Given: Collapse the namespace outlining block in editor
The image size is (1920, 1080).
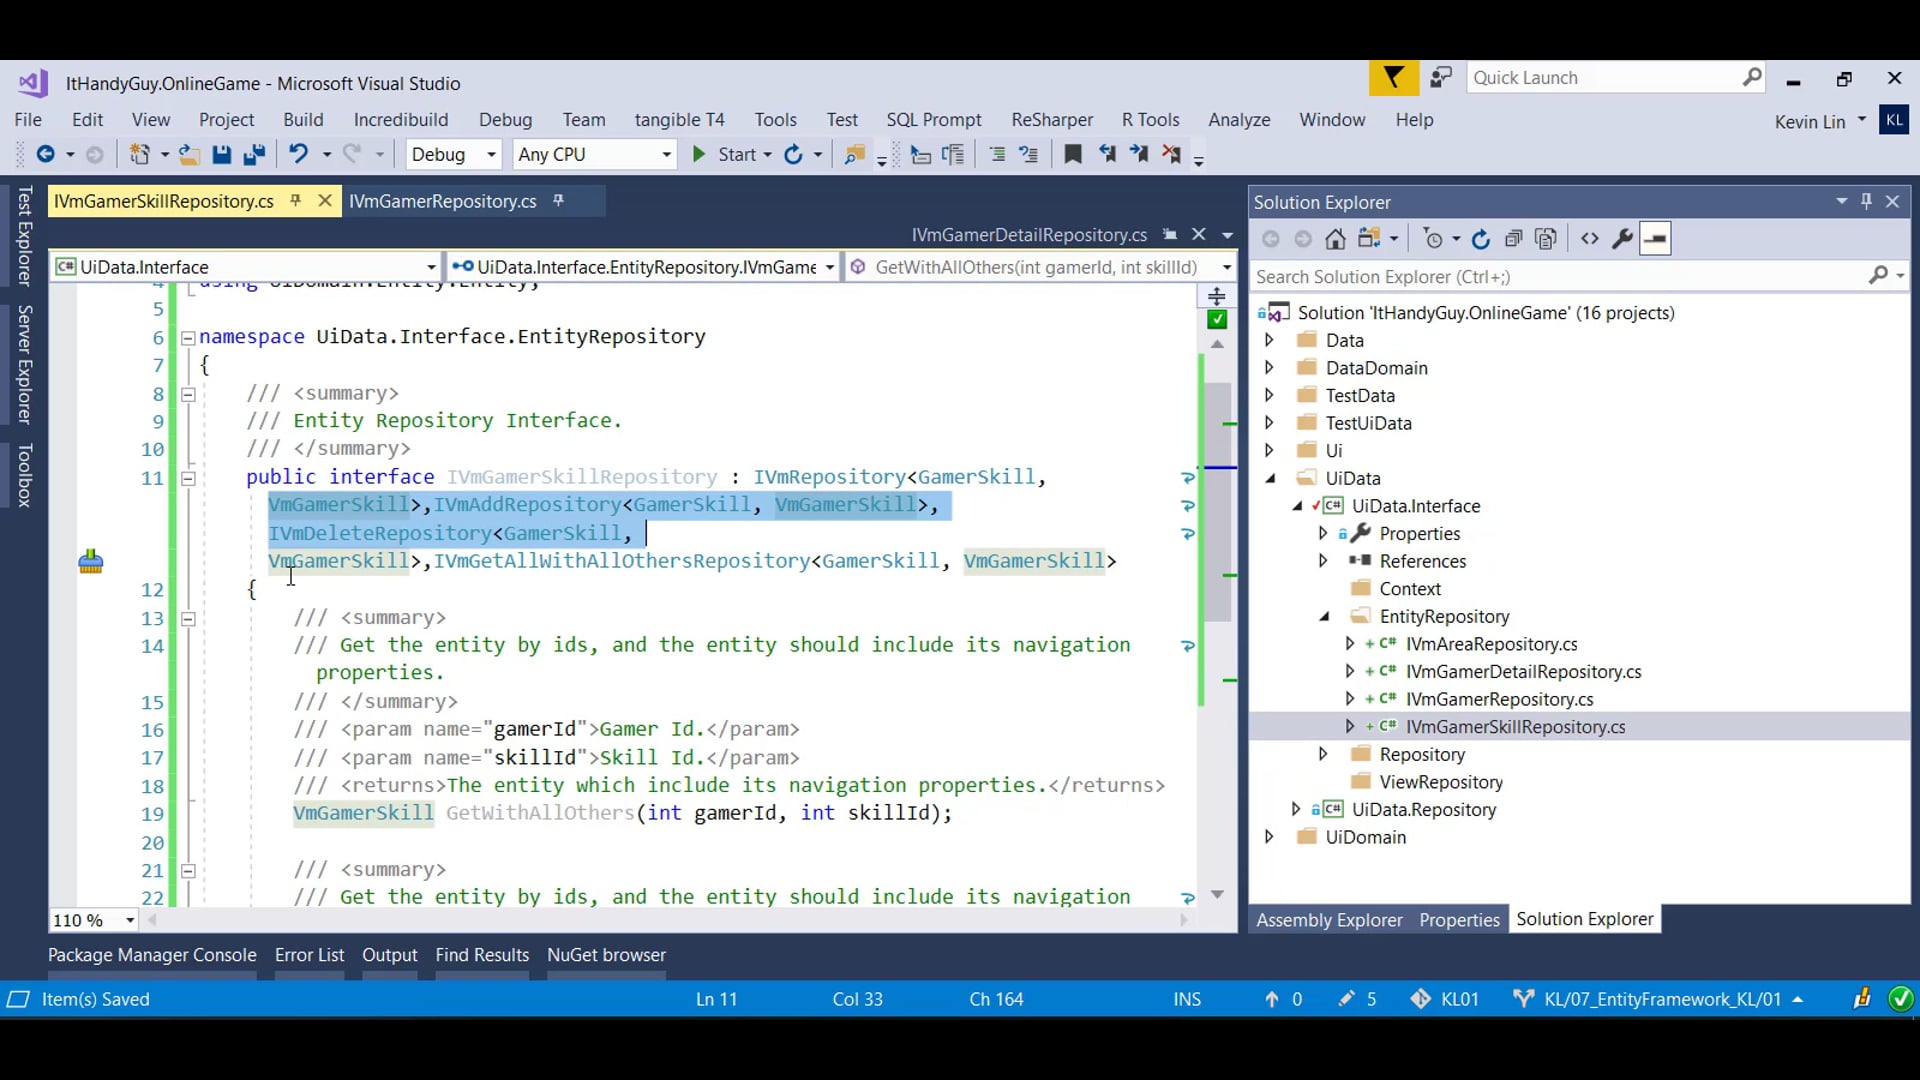Looking at the screenshot, I should (187, 338).
